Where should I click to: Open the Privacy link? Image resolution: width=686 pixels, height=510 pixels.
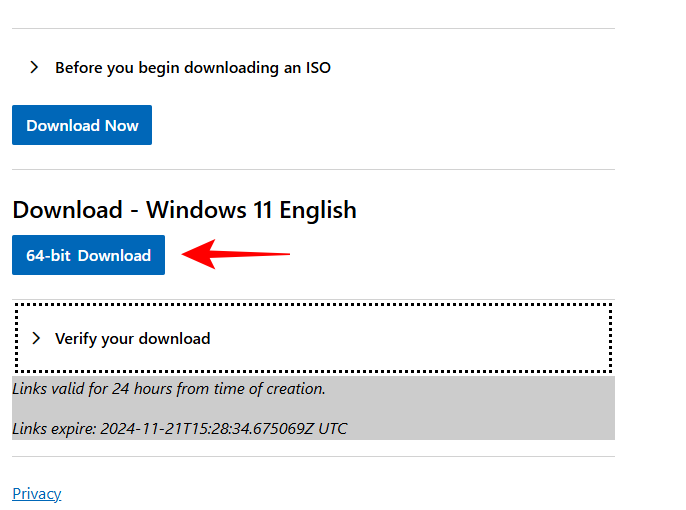pyautogui.click(x=36, y=494)
